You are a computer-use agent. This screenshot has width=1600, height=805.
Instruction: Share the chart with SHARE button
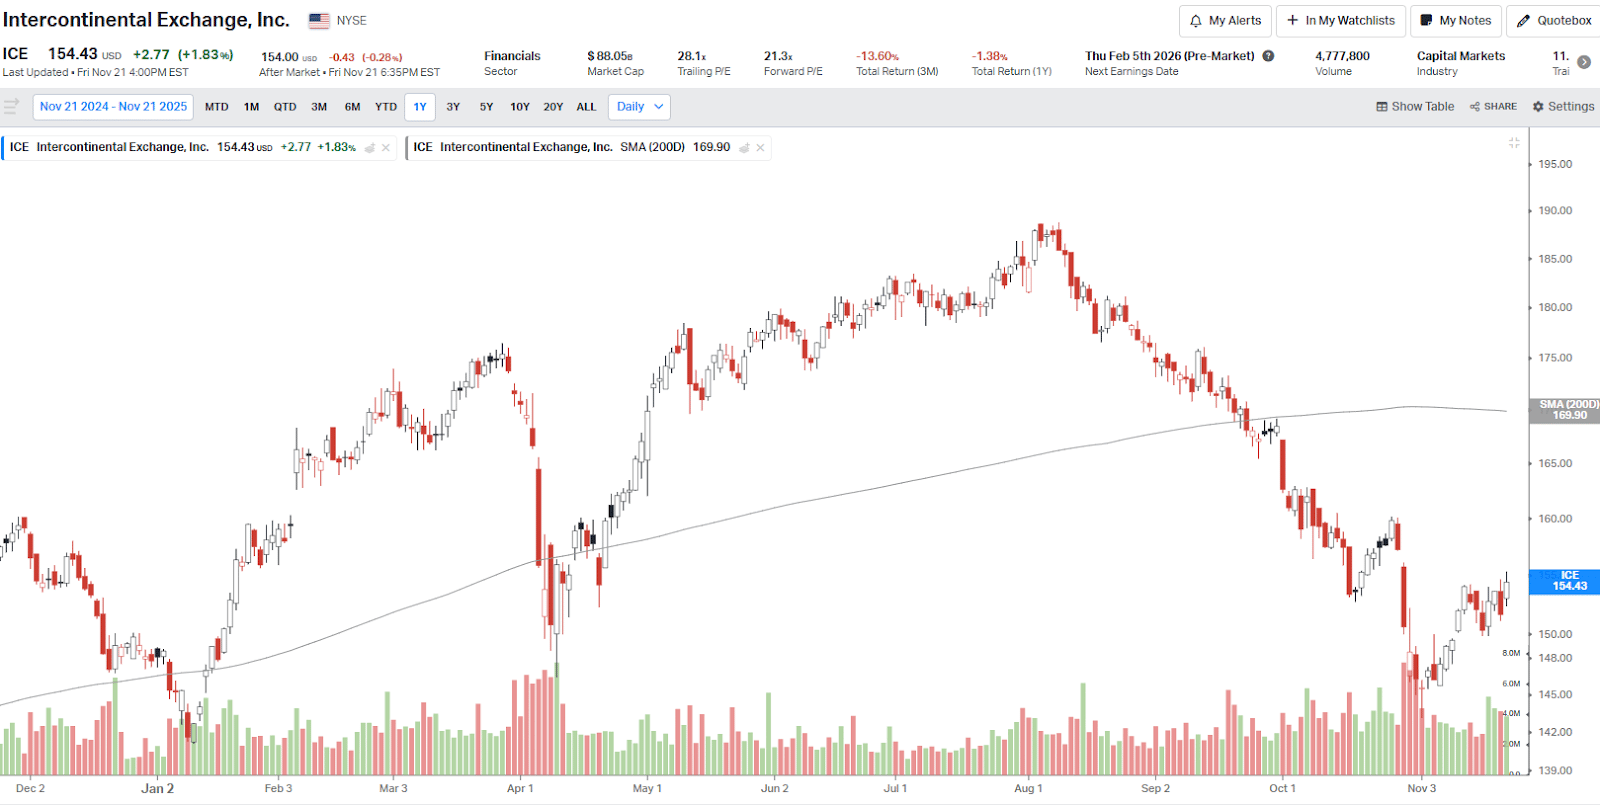click(x=1493, y=107)
